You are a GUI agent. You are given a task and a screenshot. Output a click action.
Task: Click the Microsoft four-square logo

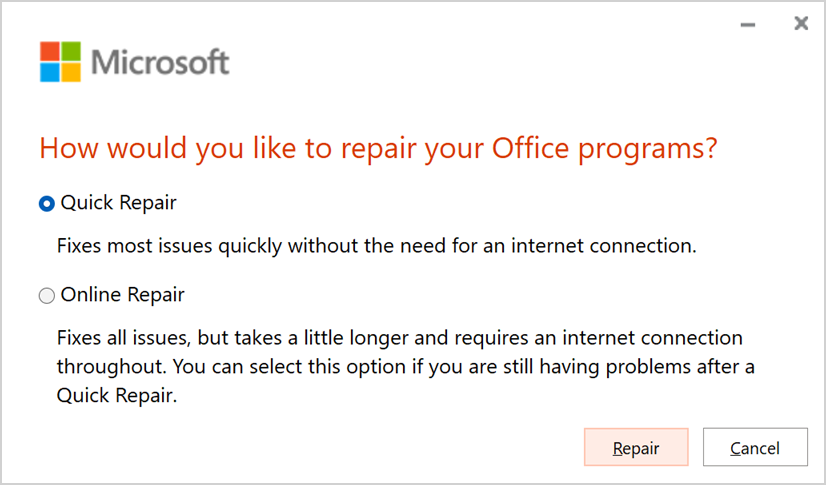pyautogui.click(x=59, y=62)
